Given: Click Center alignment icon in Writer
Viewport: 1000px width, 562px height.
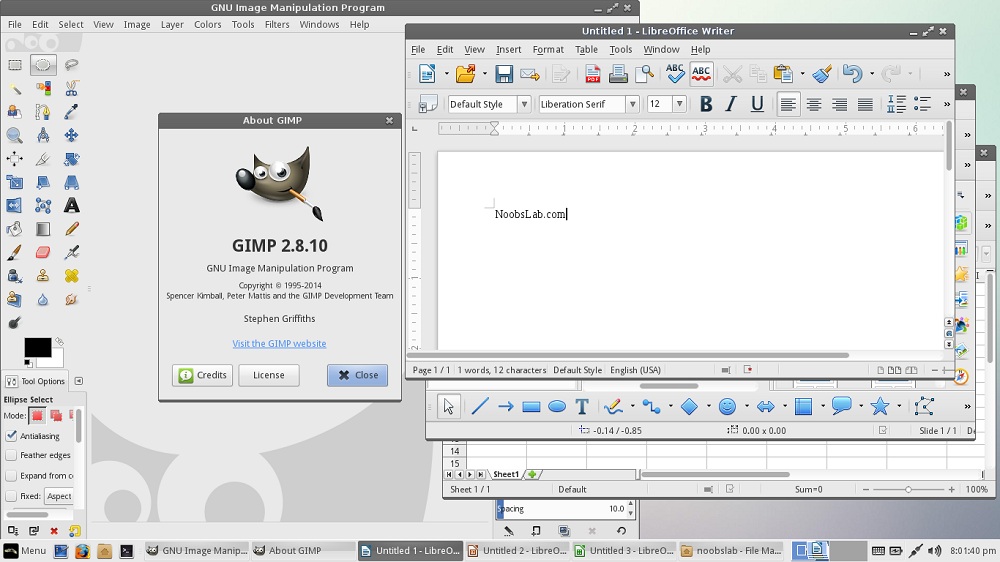Looking at the screenshot, I should [x=814, y=104].
